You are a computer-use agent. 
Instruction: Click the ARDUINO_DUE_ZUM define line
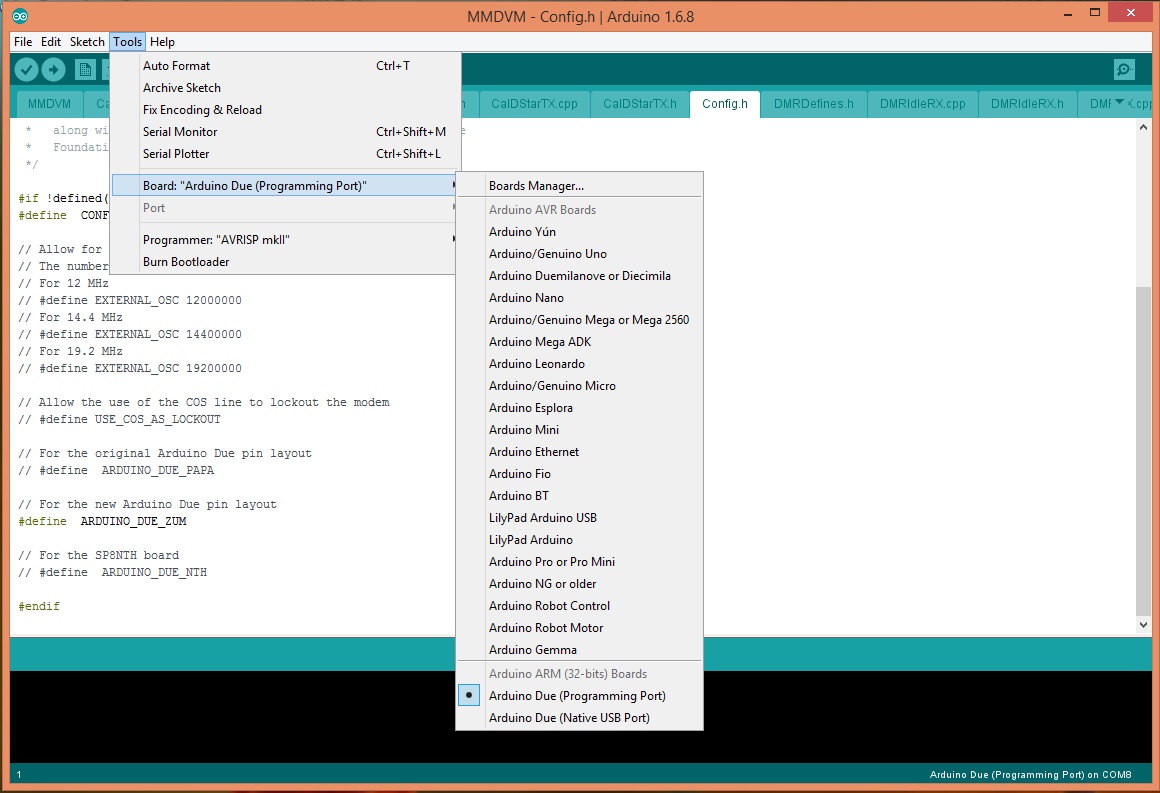(102, 522)
